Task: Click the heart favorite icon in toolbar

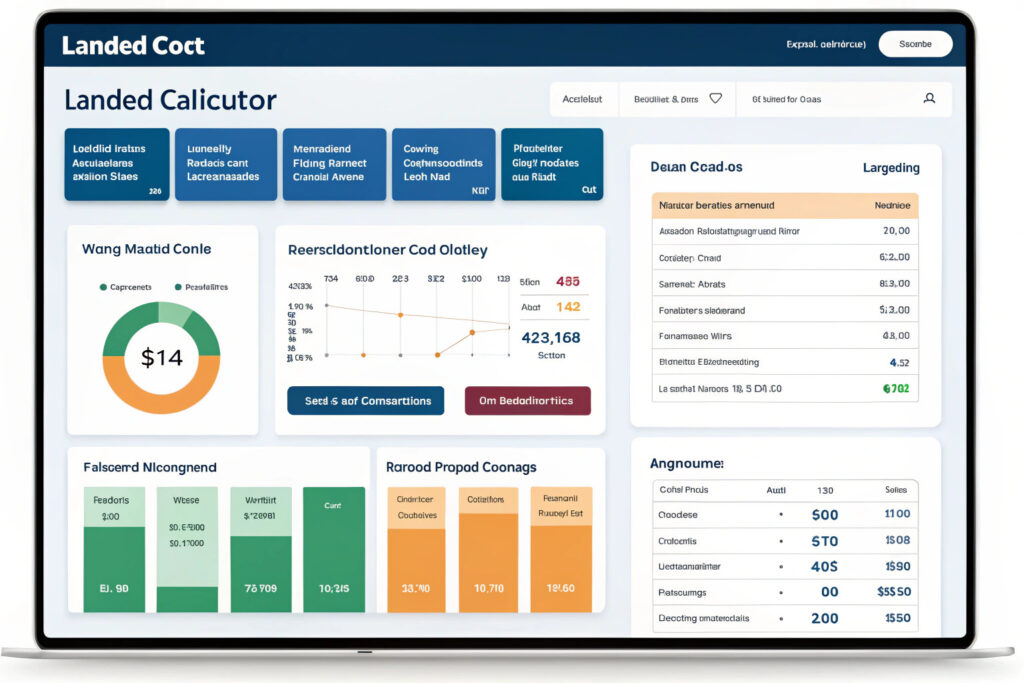Action: [x=715, y=99]
